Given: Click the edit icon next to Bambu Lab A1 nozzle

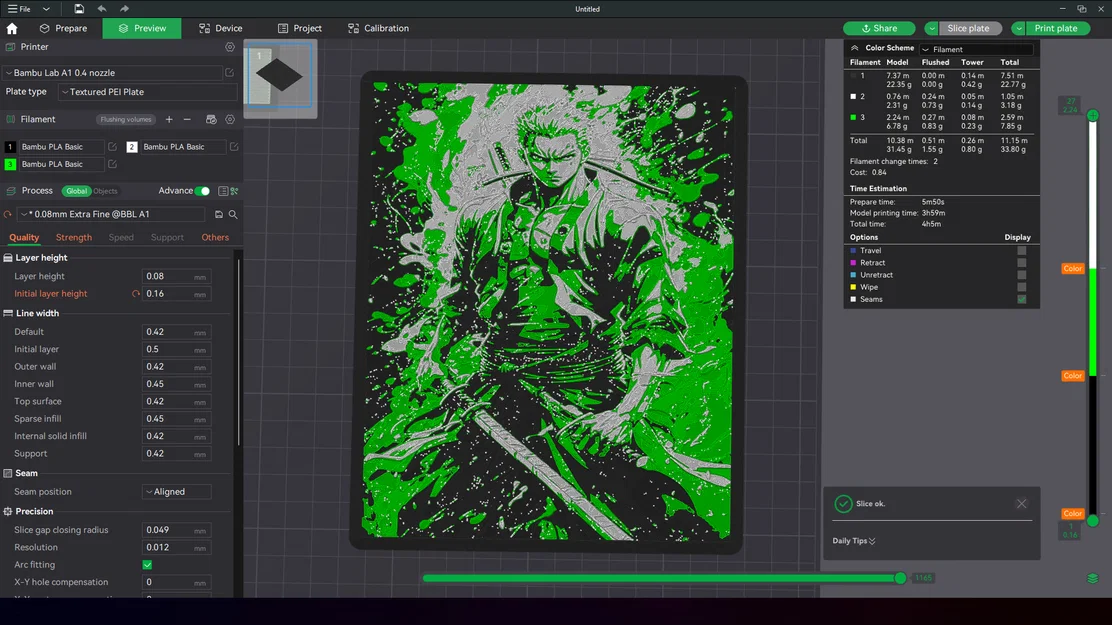Looking at the screenshot, I should tap(229, 72).
